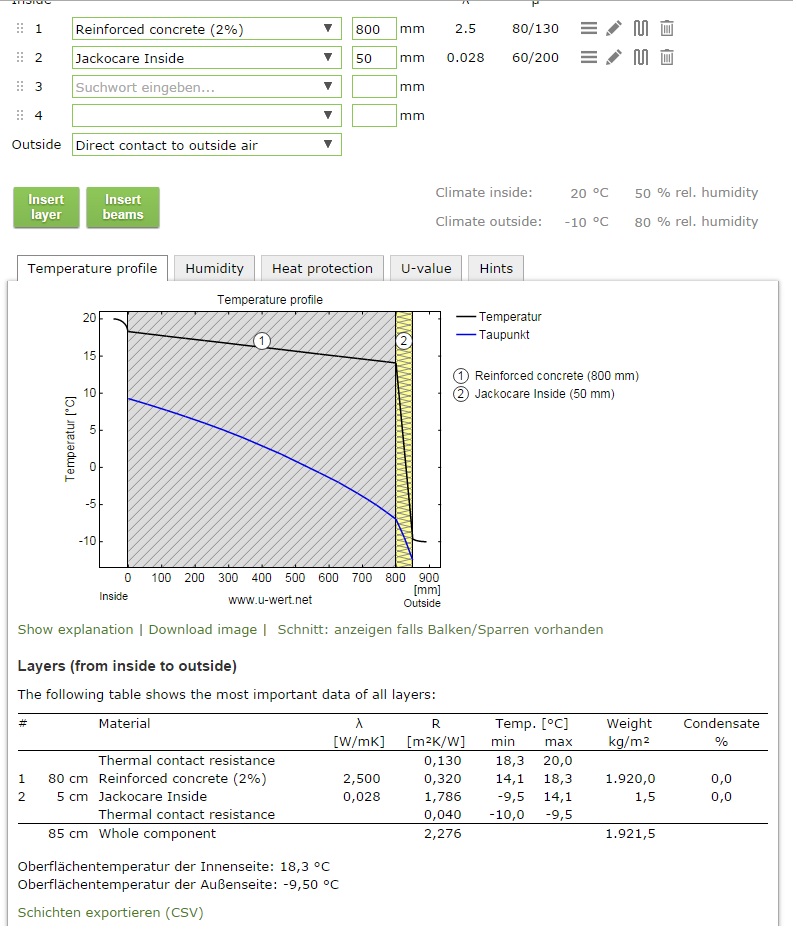Delete Jackocare Inside layer with trash icon
The height and width of the screenshot is (939, 797).
click(x=666, y=57)
